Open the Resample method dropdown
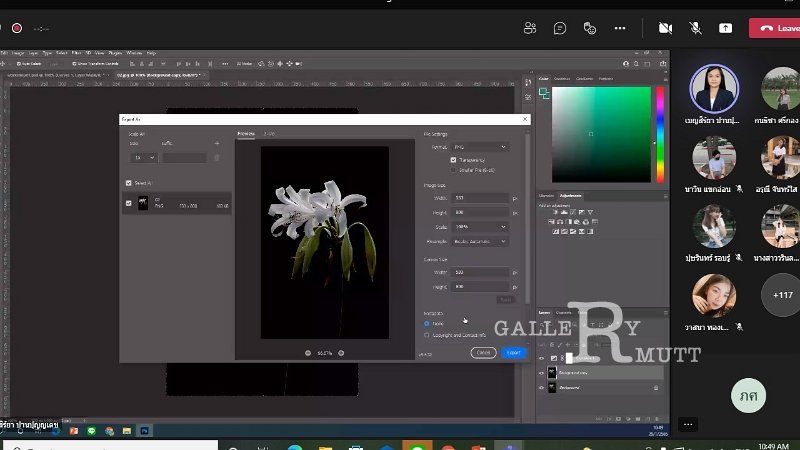This screenshot has width=800, height=450. (480, 241)
